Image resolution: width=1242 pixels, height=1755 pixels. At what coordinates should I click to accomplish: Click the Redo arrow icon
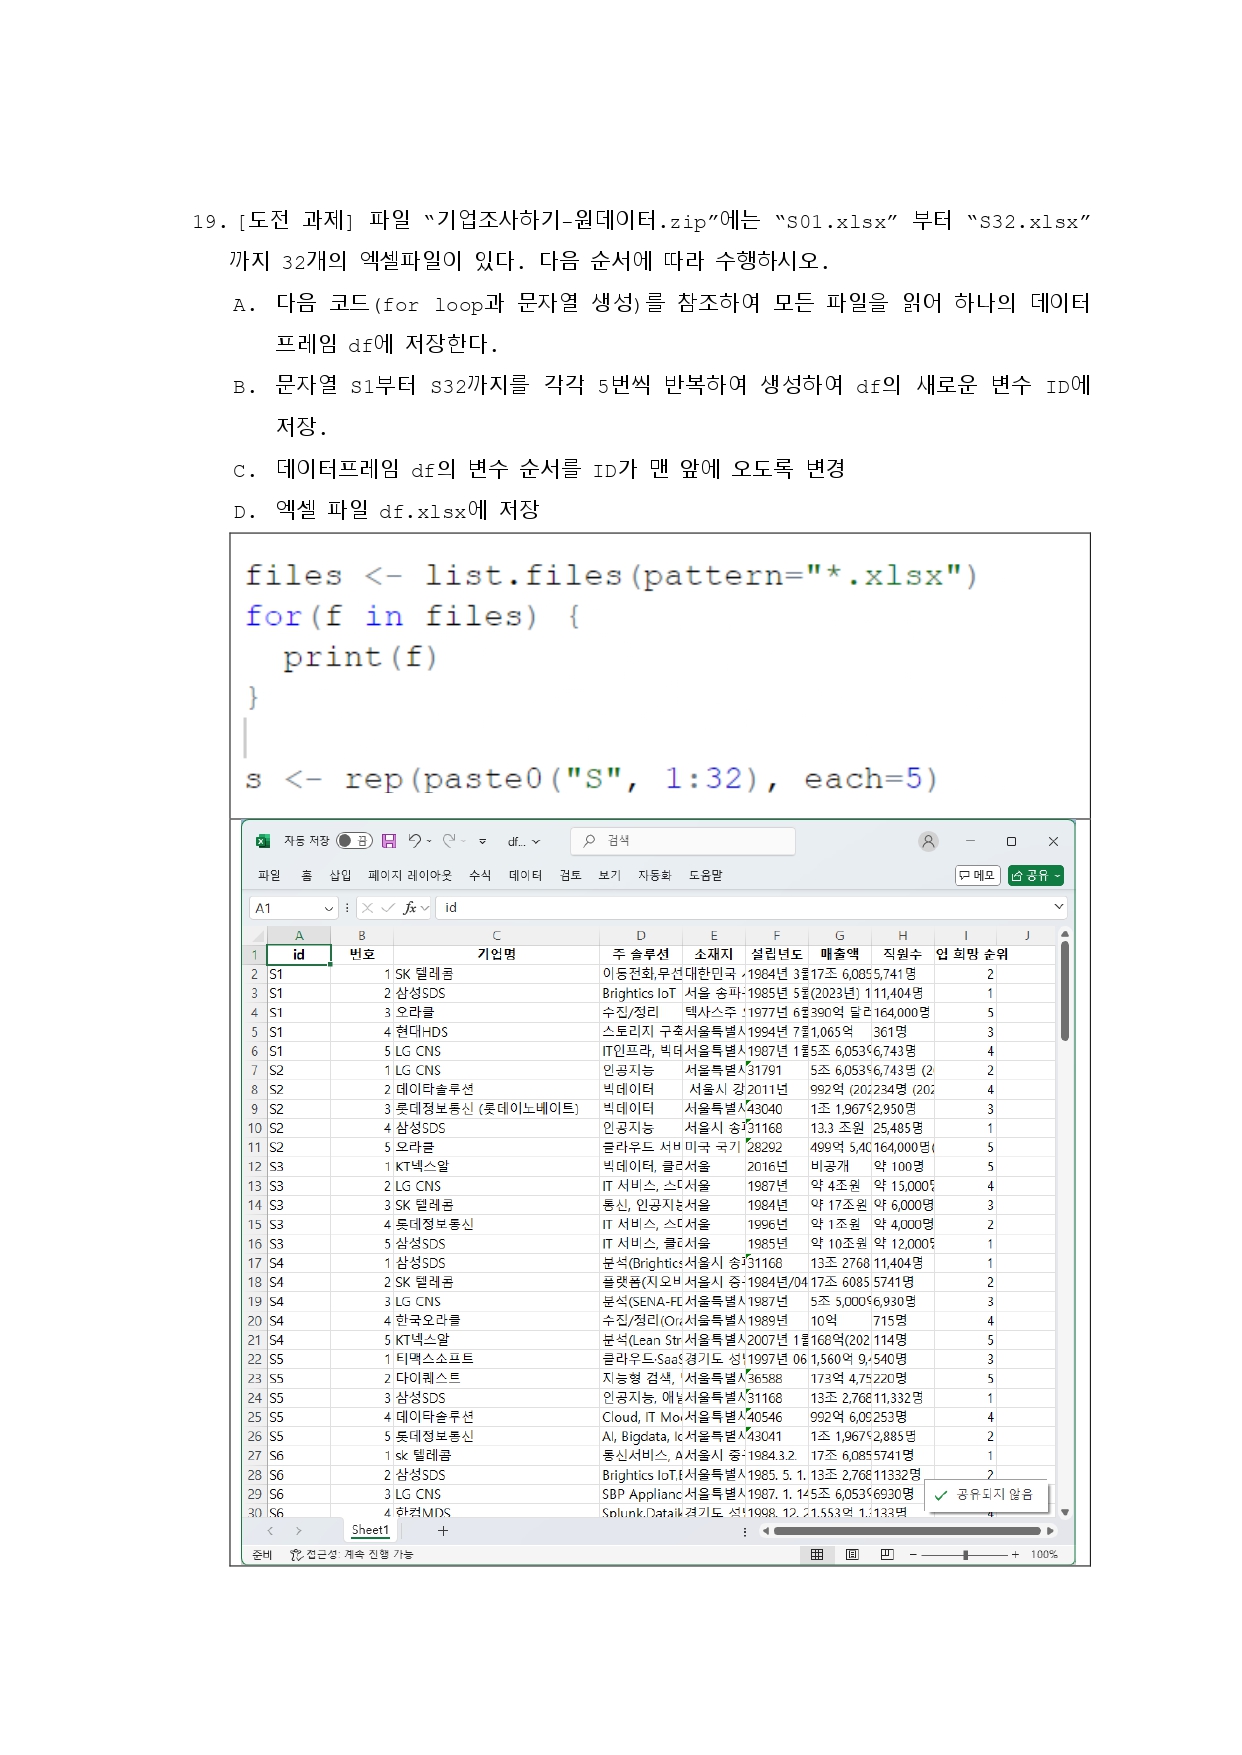pos(450,841)
